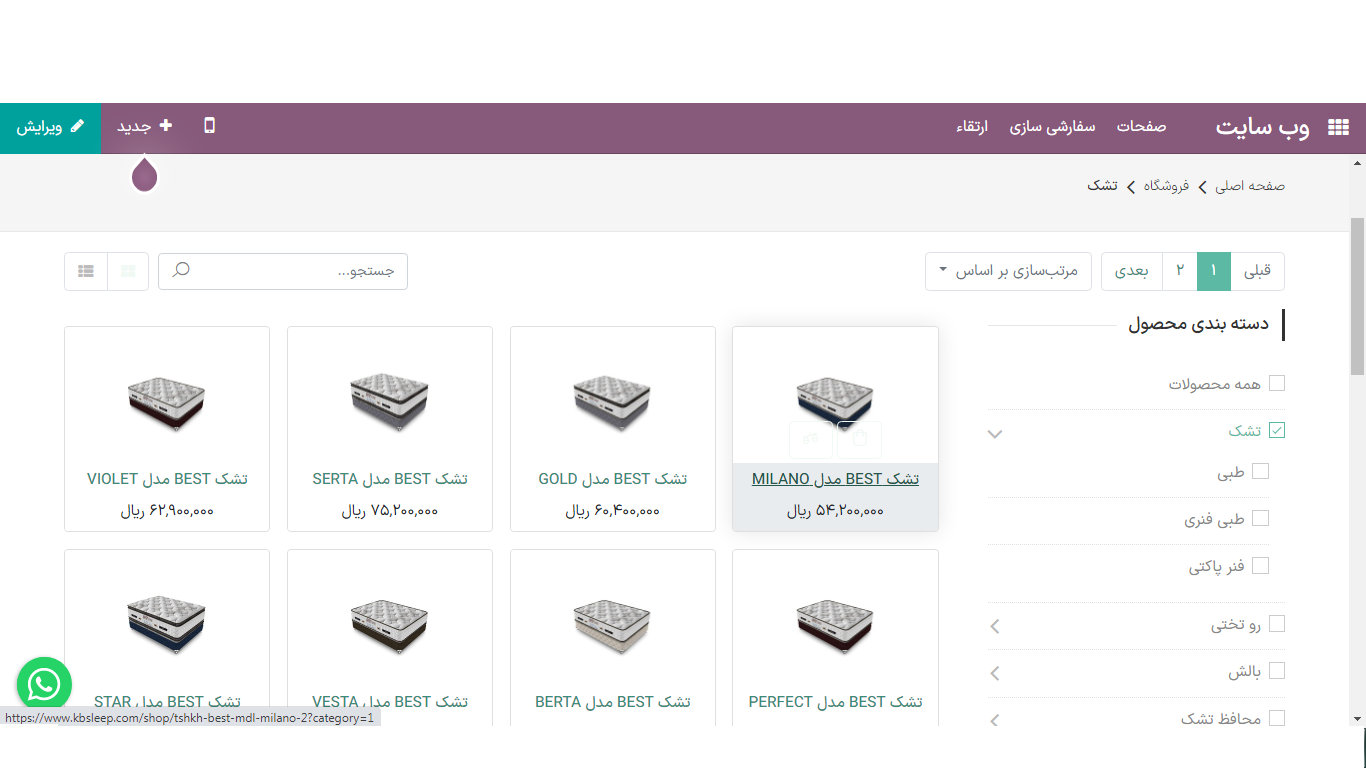Viewport: 1366px width, 768px height.
Task: Click the VESTA mattress image
Action: pyautogui.click(x=390, y=625)
